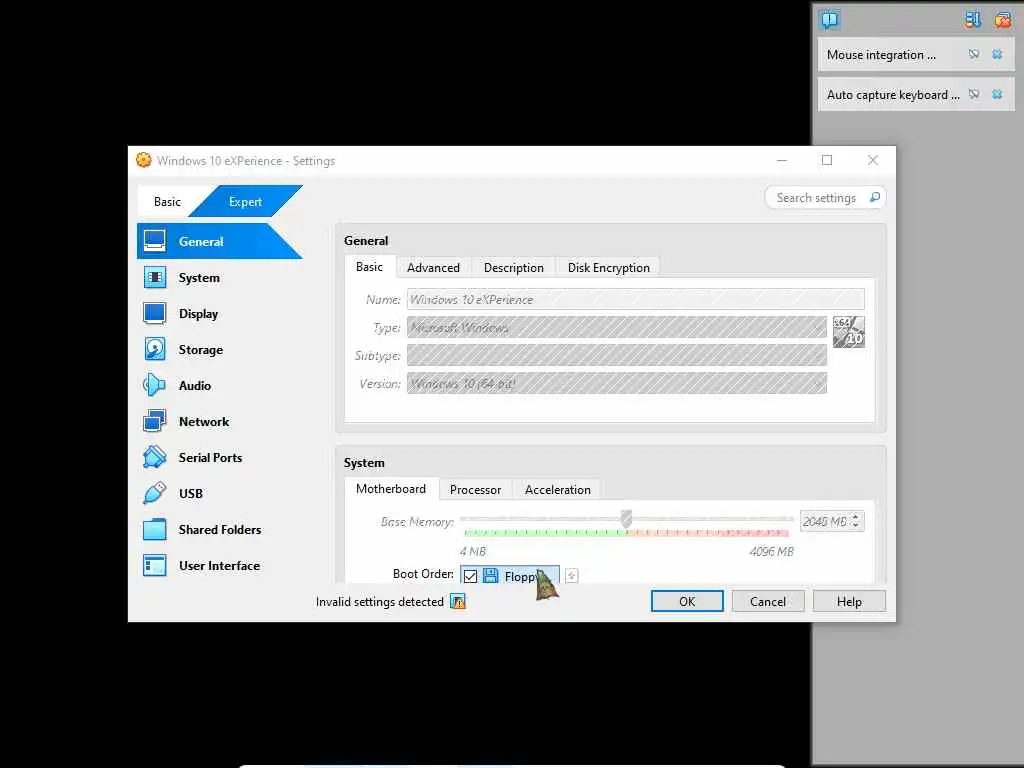Click the Mouse integration notification text

click(x=881, y=55)
